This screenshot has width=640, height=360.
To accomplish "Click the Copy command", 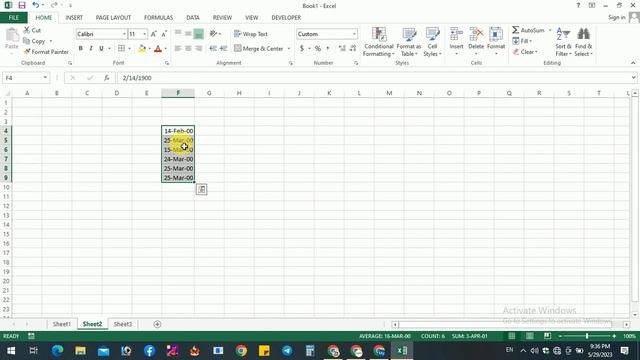I will tap(35, 41).
